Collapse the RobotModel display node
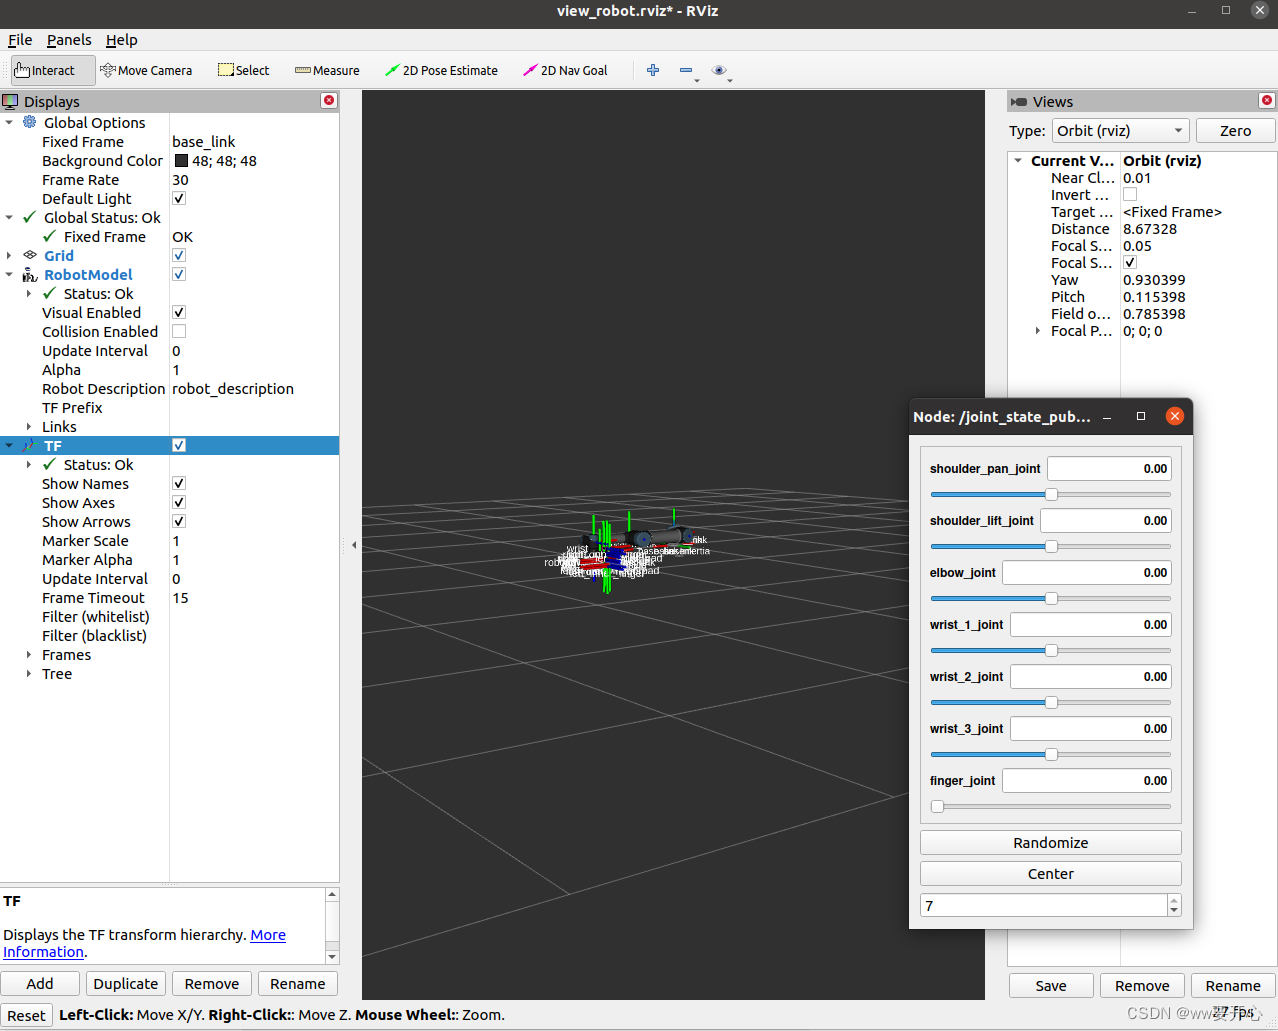Screen dimensions: 1278x1031 9,274
